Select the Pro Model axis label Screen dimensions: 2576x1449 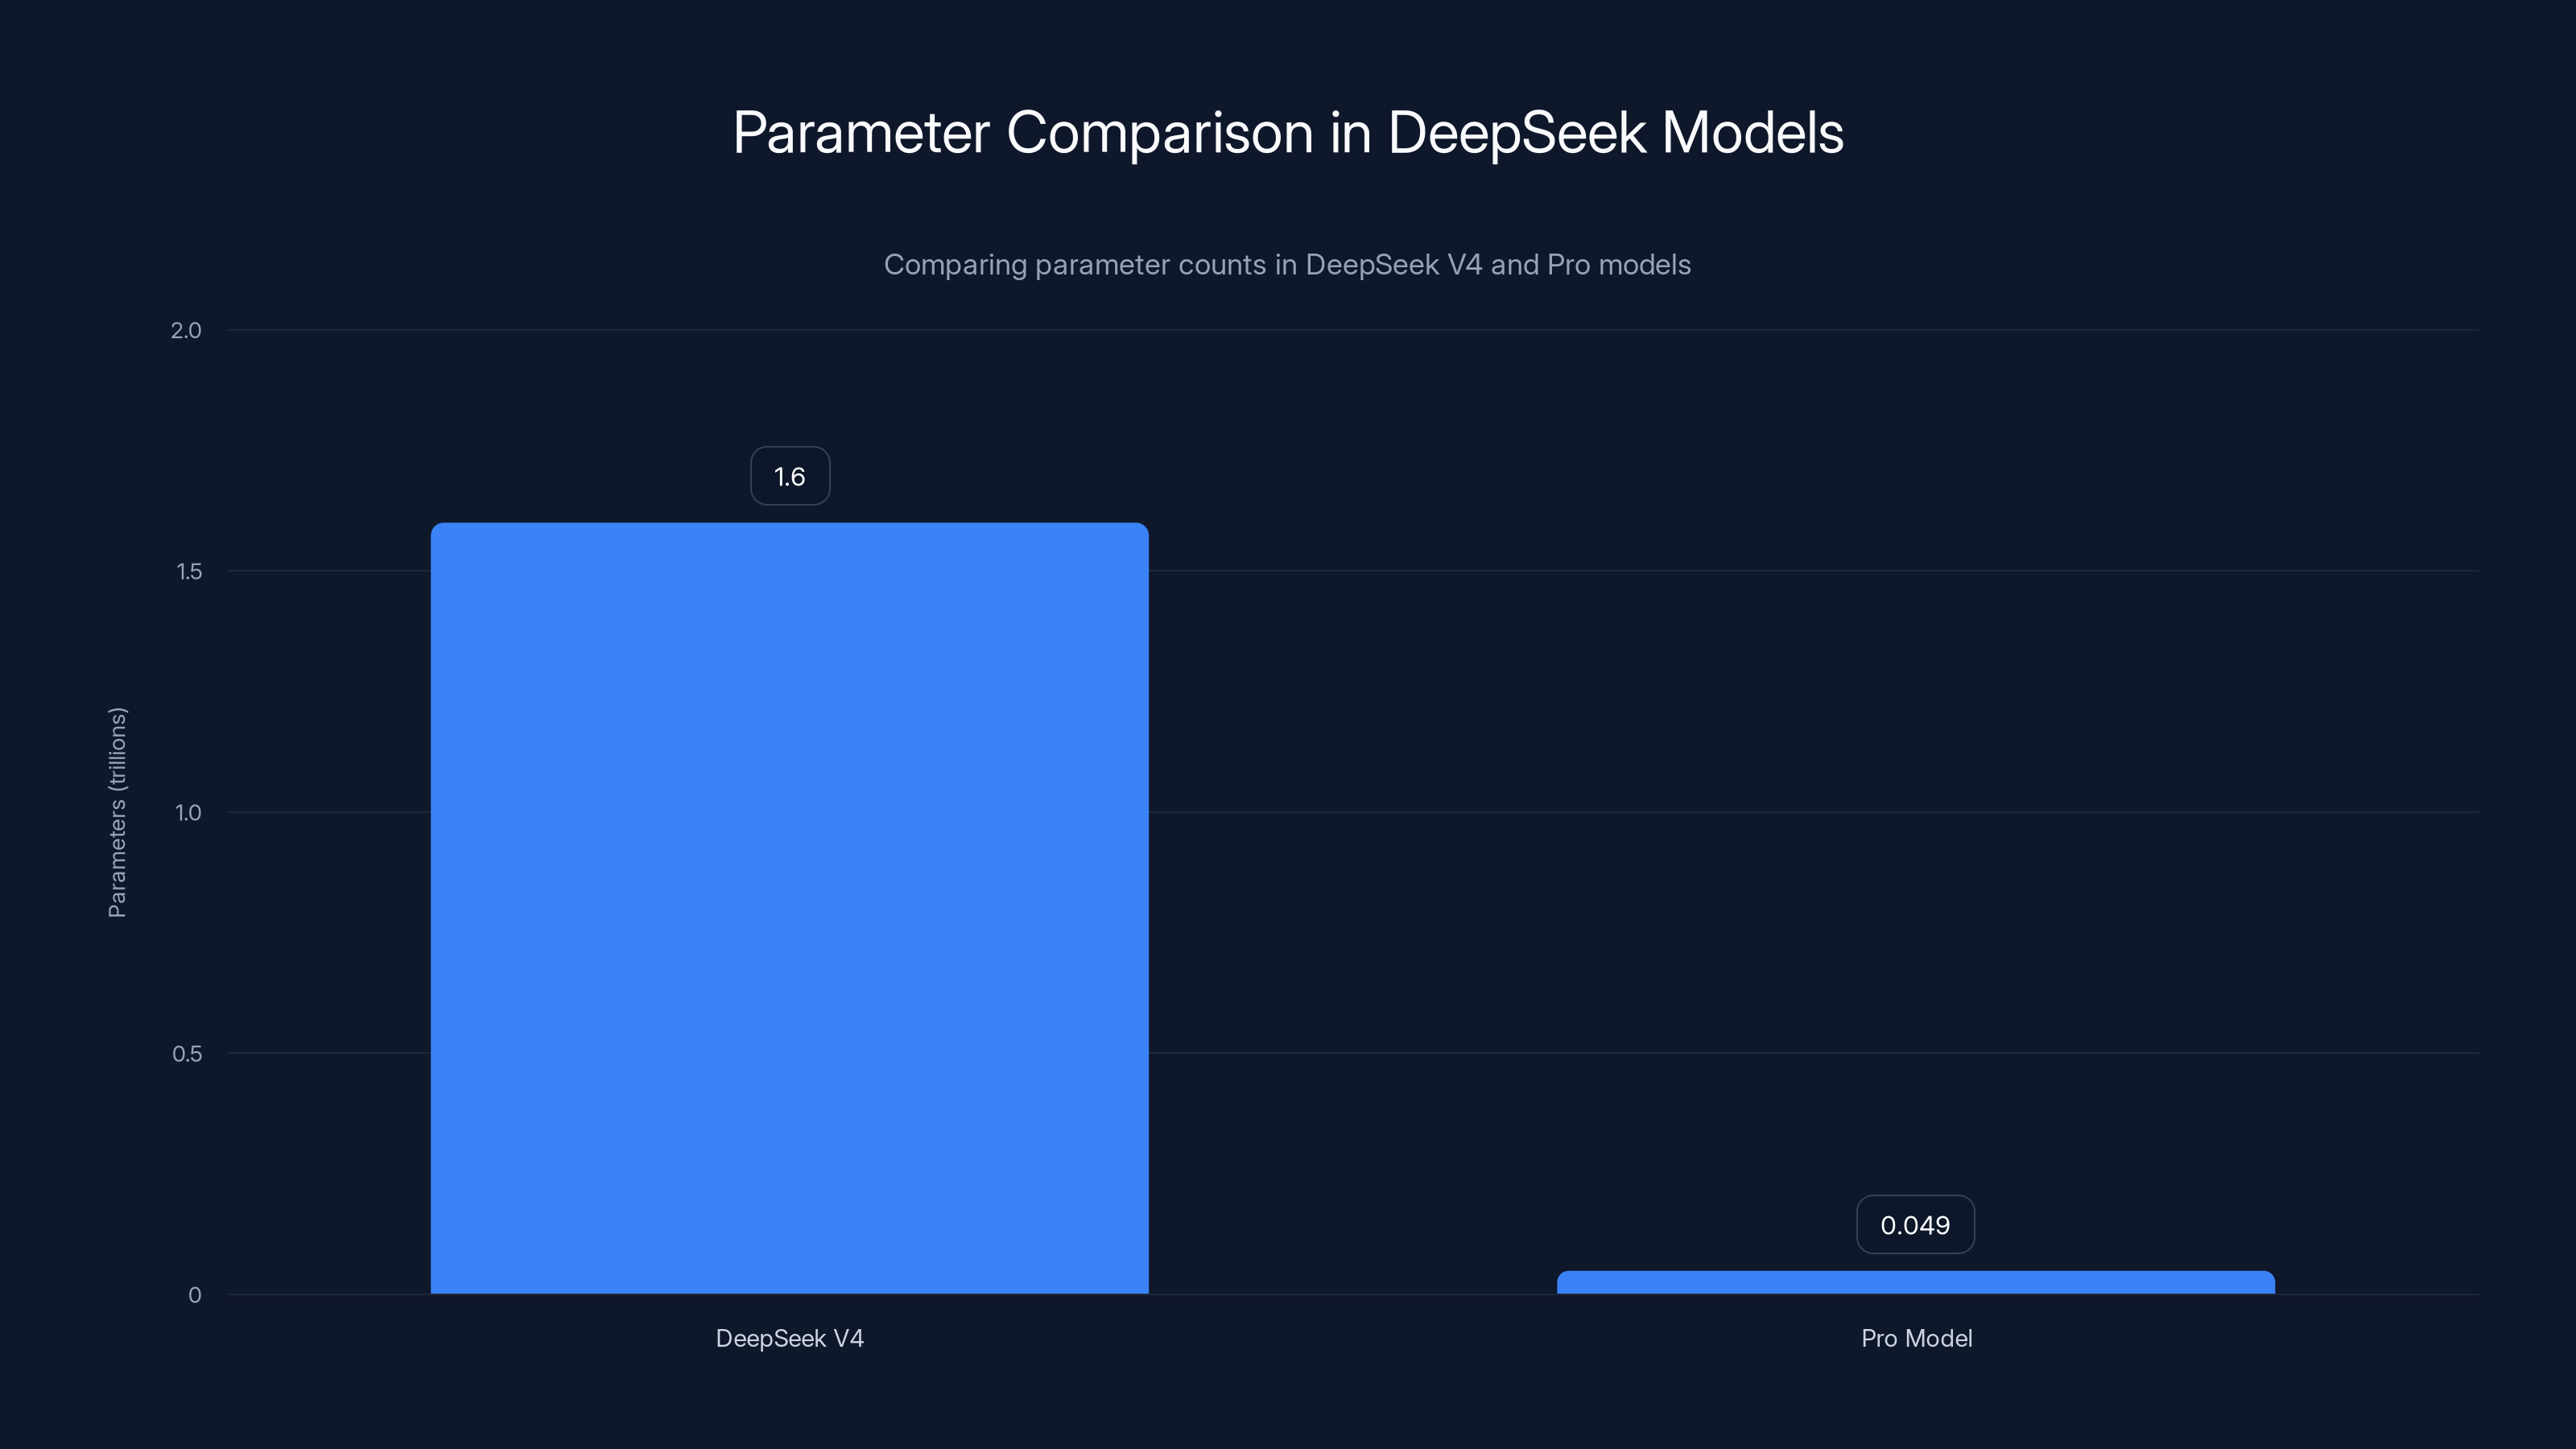click(x=1916, y=1338)
